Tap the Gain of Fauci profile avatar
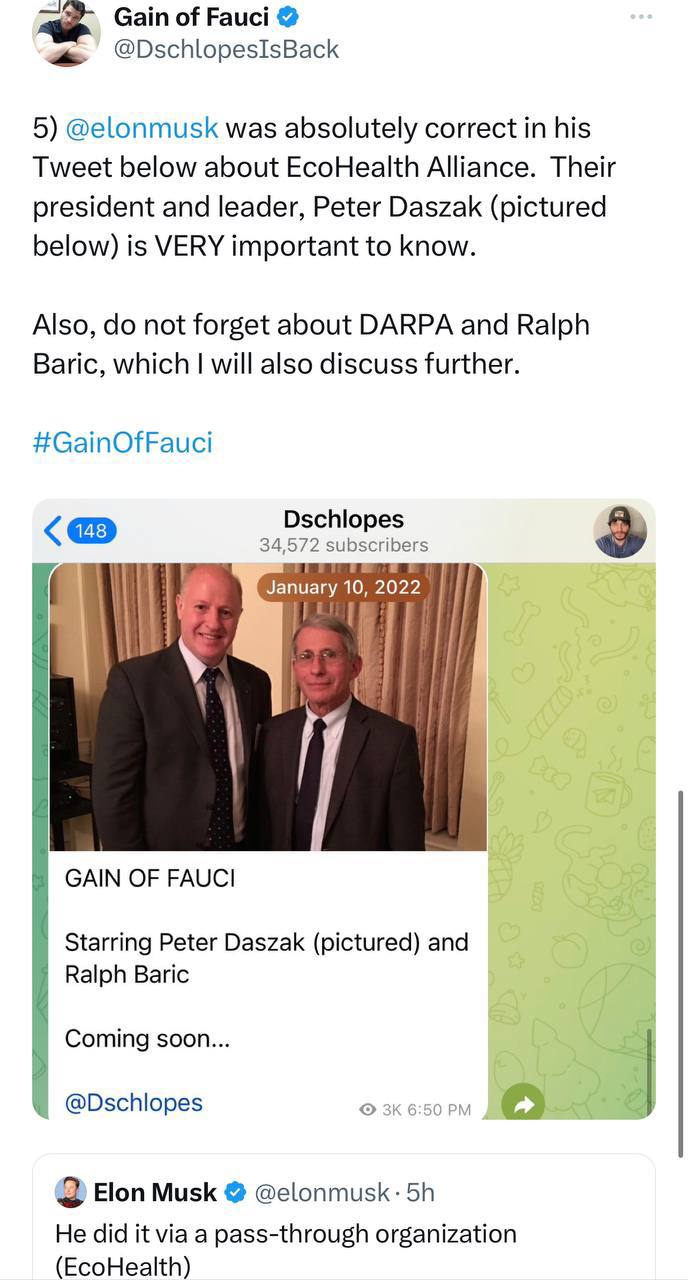 [x=66, y=32]
